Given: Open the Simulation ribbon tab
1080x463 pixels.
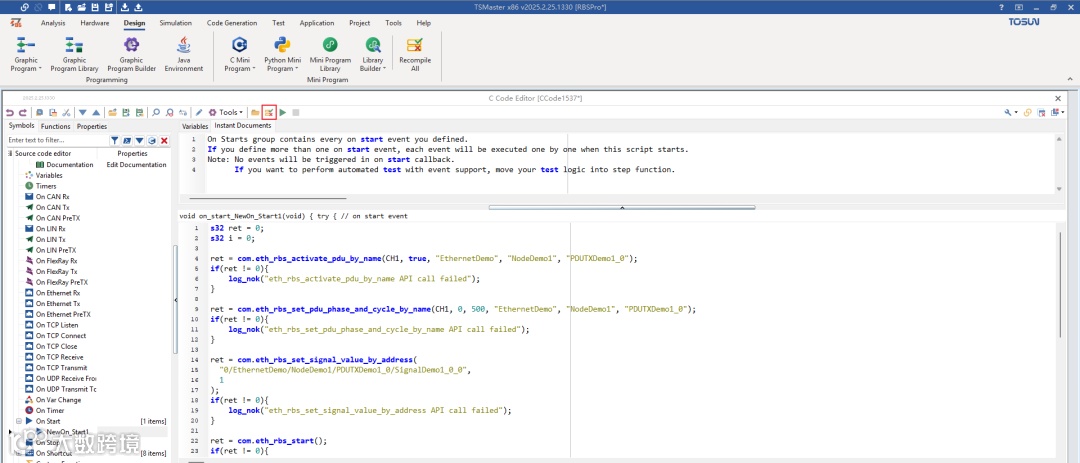Looking at the screenshot, I should pos(176,22).
